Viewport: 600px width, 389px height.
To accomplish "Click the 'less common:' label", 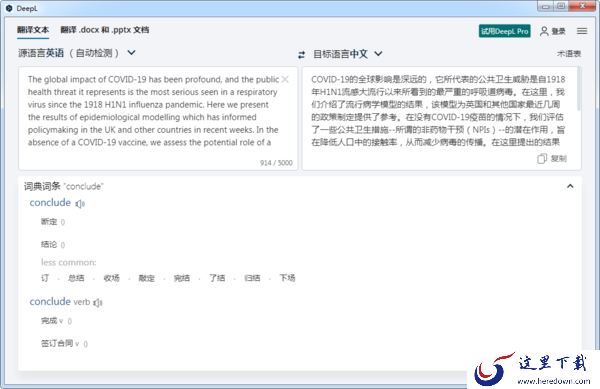I will pos(68,262).
